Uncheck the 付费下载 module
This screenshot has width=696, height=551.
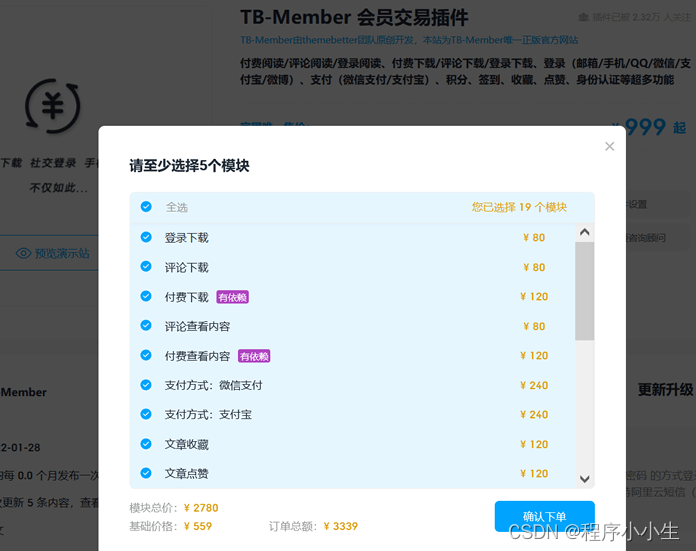[x=146, y=296]
